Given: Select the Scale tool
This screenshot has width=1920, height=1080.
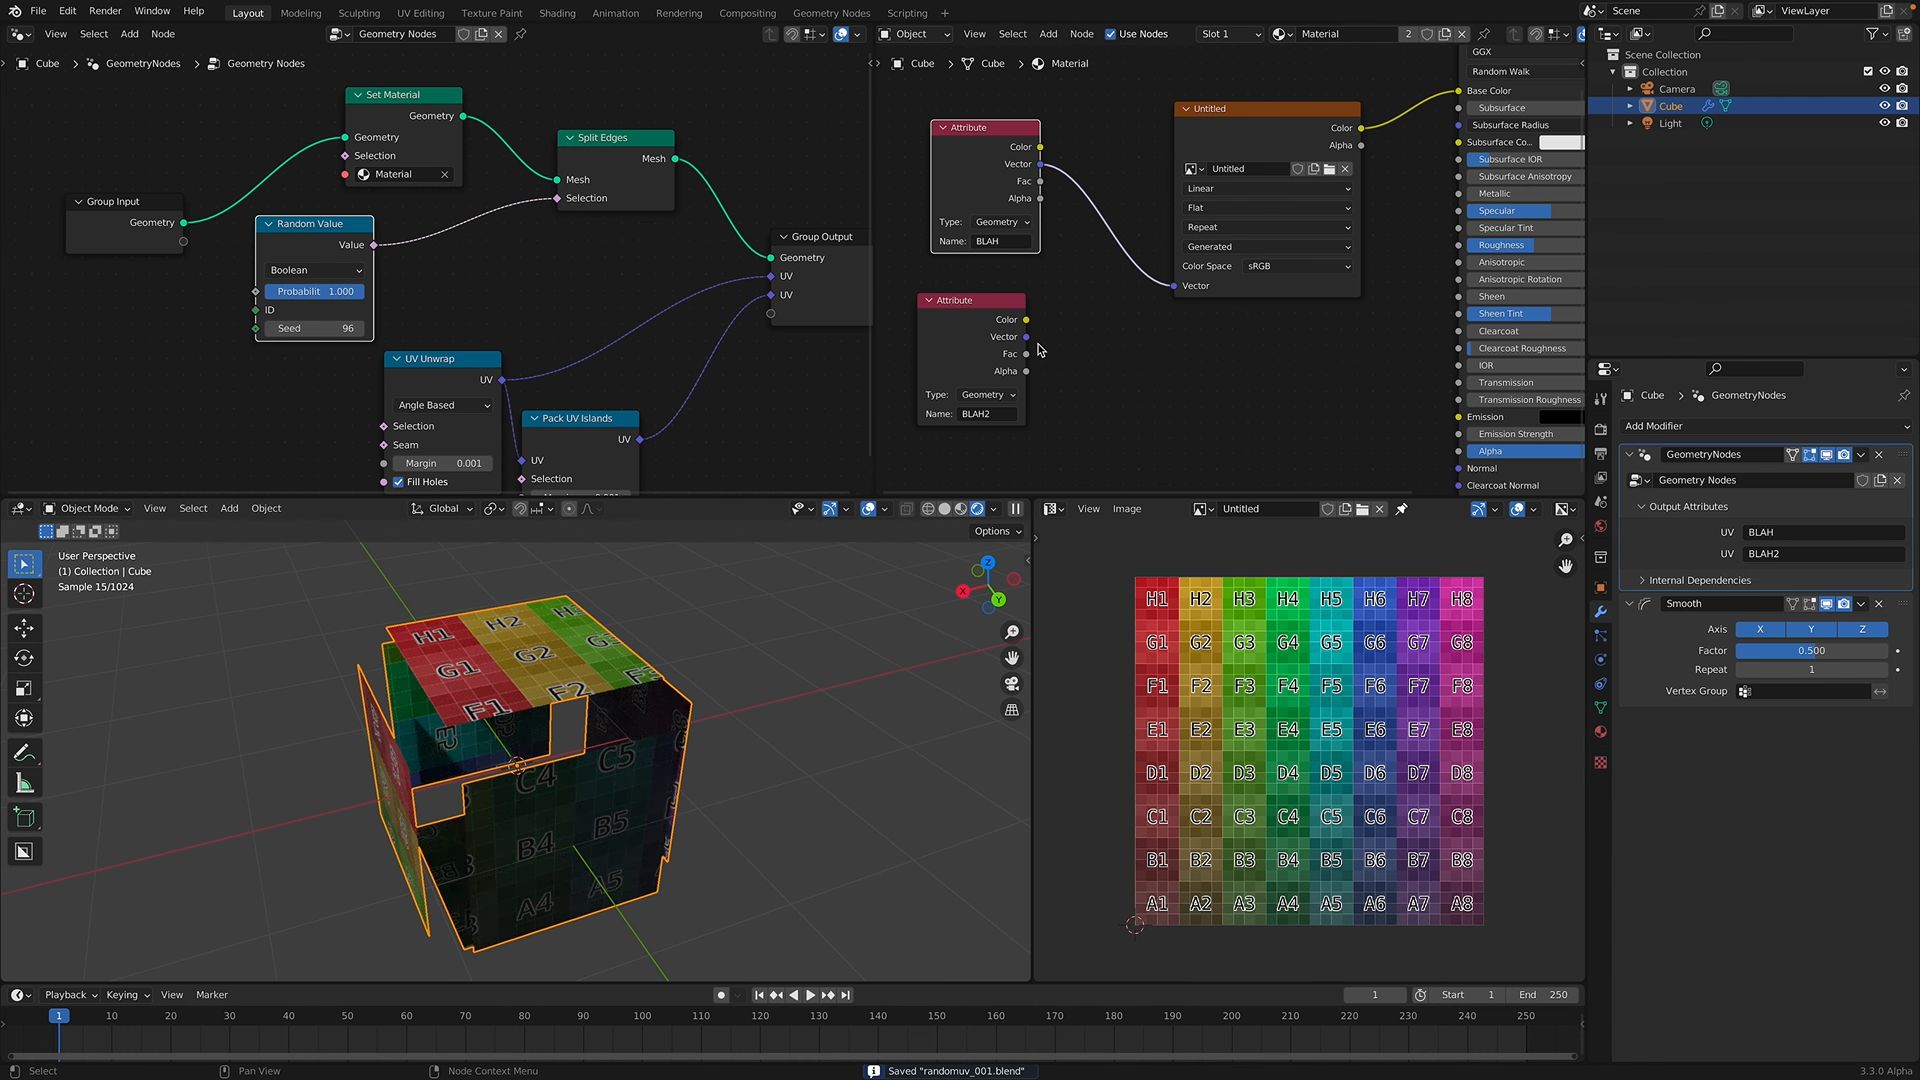Looking at the screenshot, I should pyautogui.click(x=24, y=688).
